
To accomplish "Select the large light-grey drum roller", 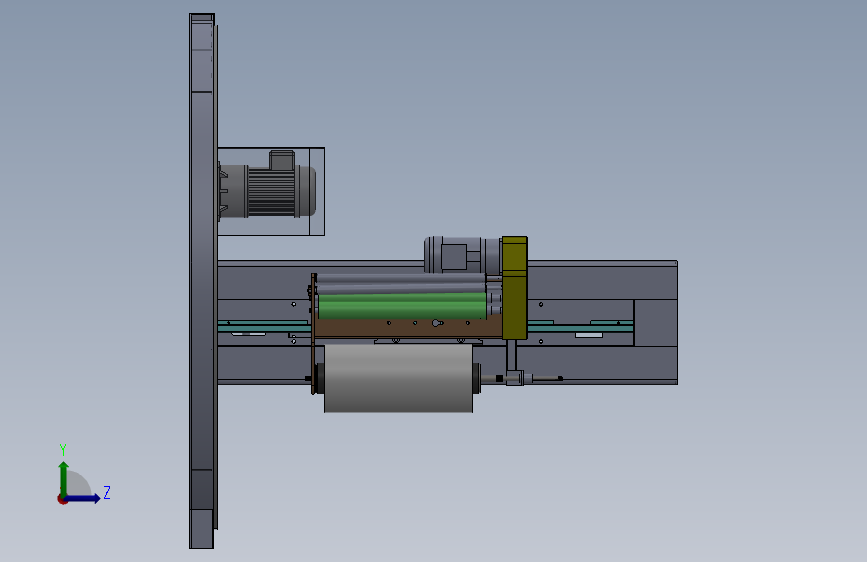I will coord(398,378).
